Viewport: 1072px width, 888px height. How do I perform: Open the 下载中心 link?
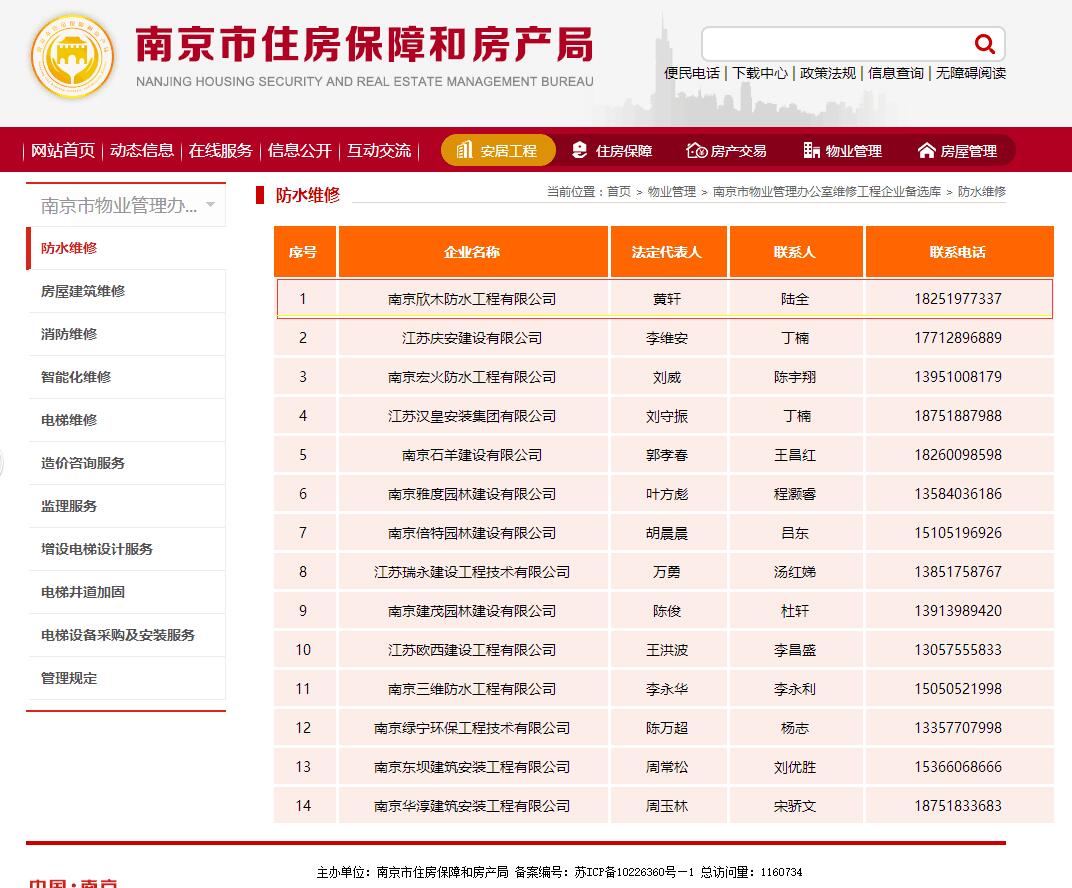coord(760,73)
